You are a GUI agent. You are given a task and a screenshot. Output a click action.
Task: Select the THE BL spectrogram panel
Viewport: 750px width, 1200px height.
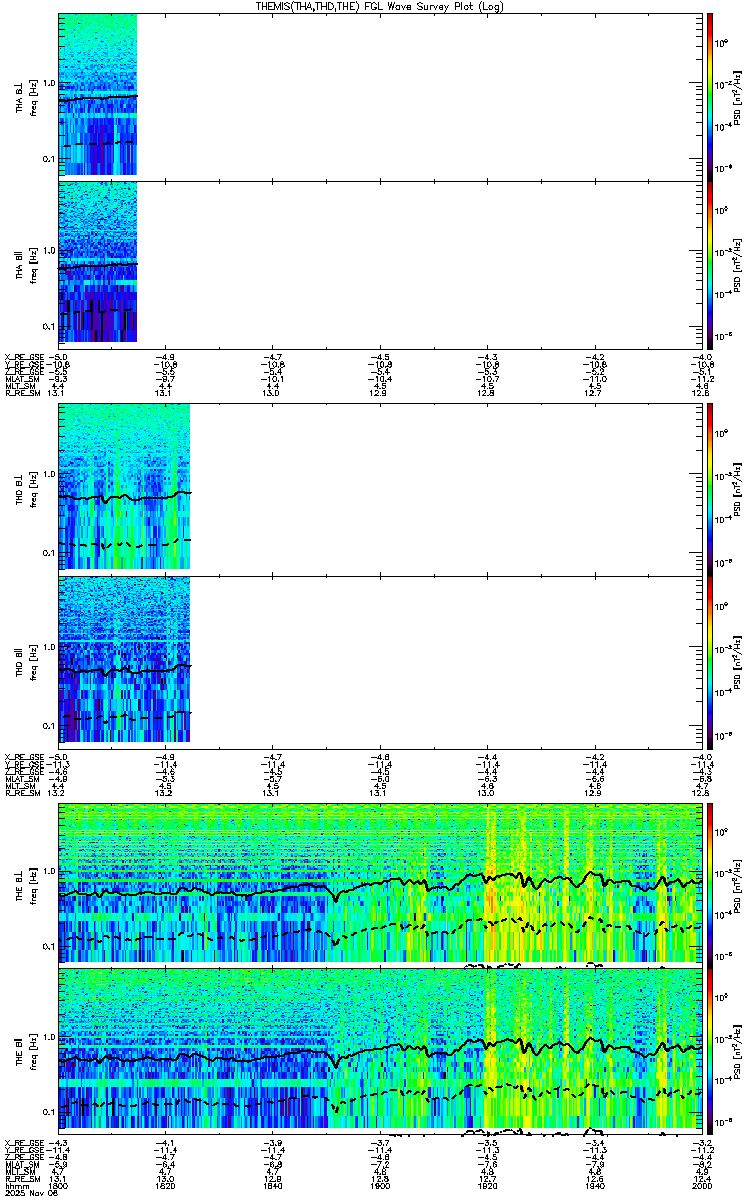[381, 884]
